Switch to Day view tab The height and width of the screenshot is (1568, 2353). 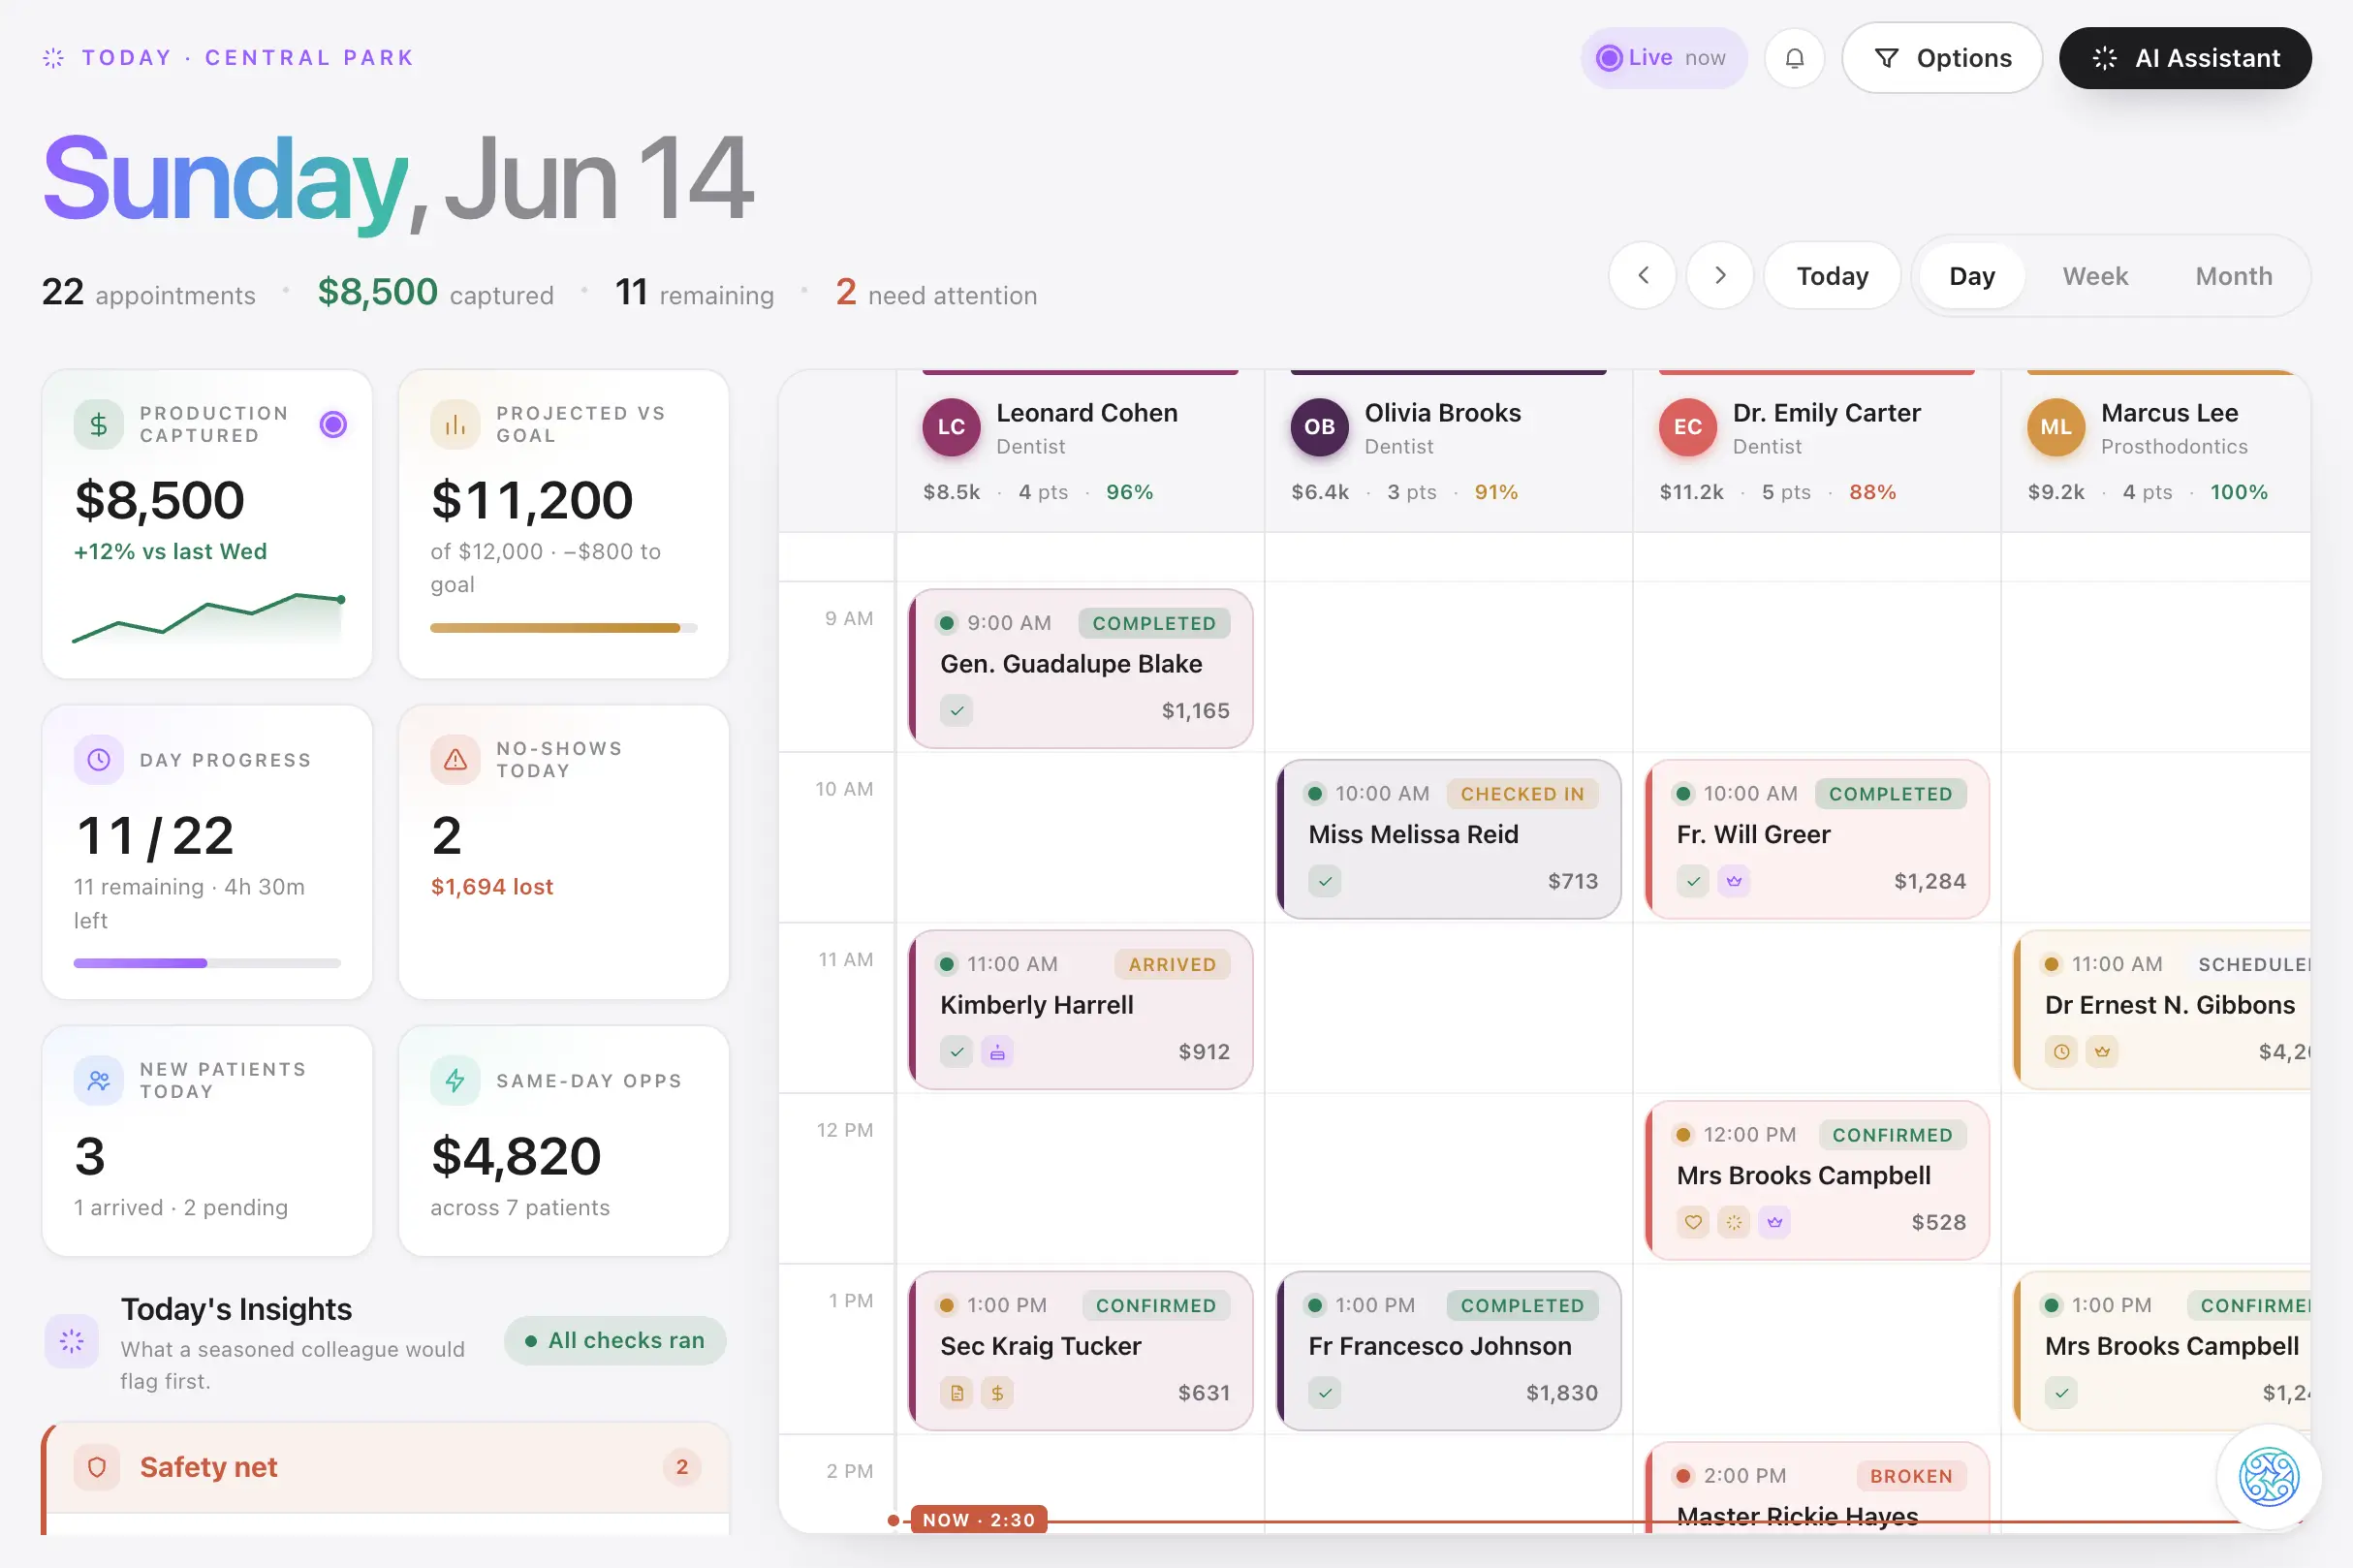[1971, 275]
